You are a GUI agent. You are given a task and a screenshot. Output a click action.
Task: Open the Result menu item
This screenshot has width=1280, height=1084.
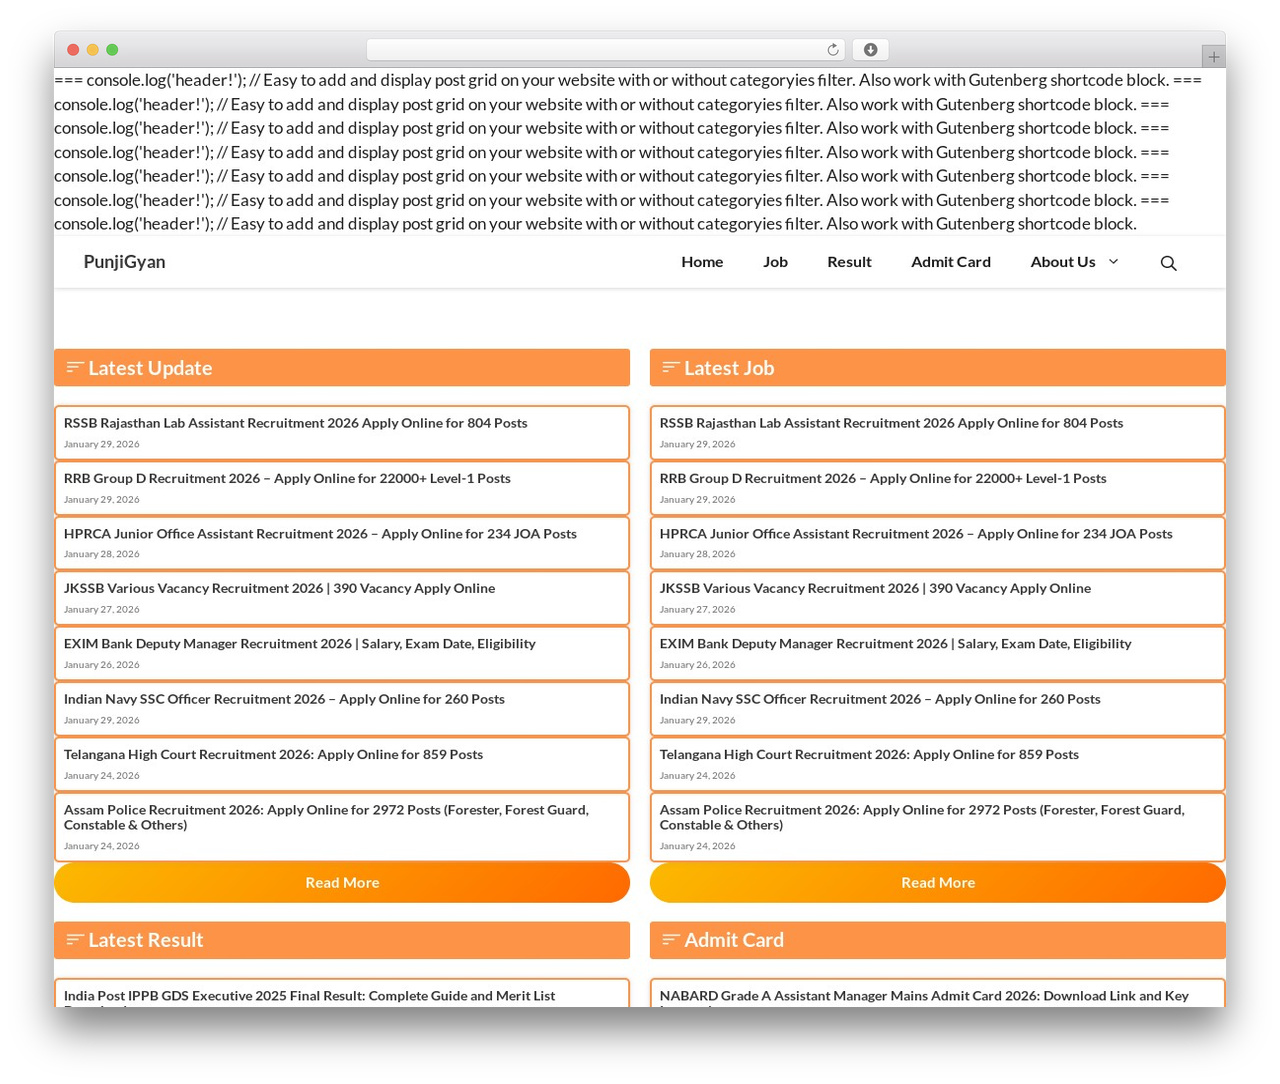849,262
